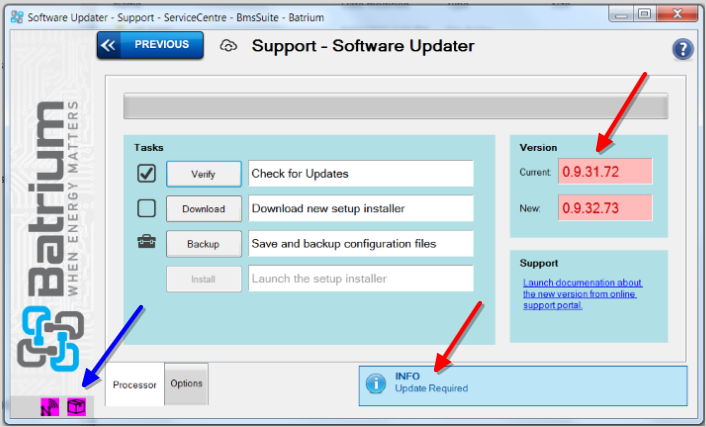Click 'Save and backup configuration files' field
The height and width of the screenshot is (427, 706).
click(361, 244)
